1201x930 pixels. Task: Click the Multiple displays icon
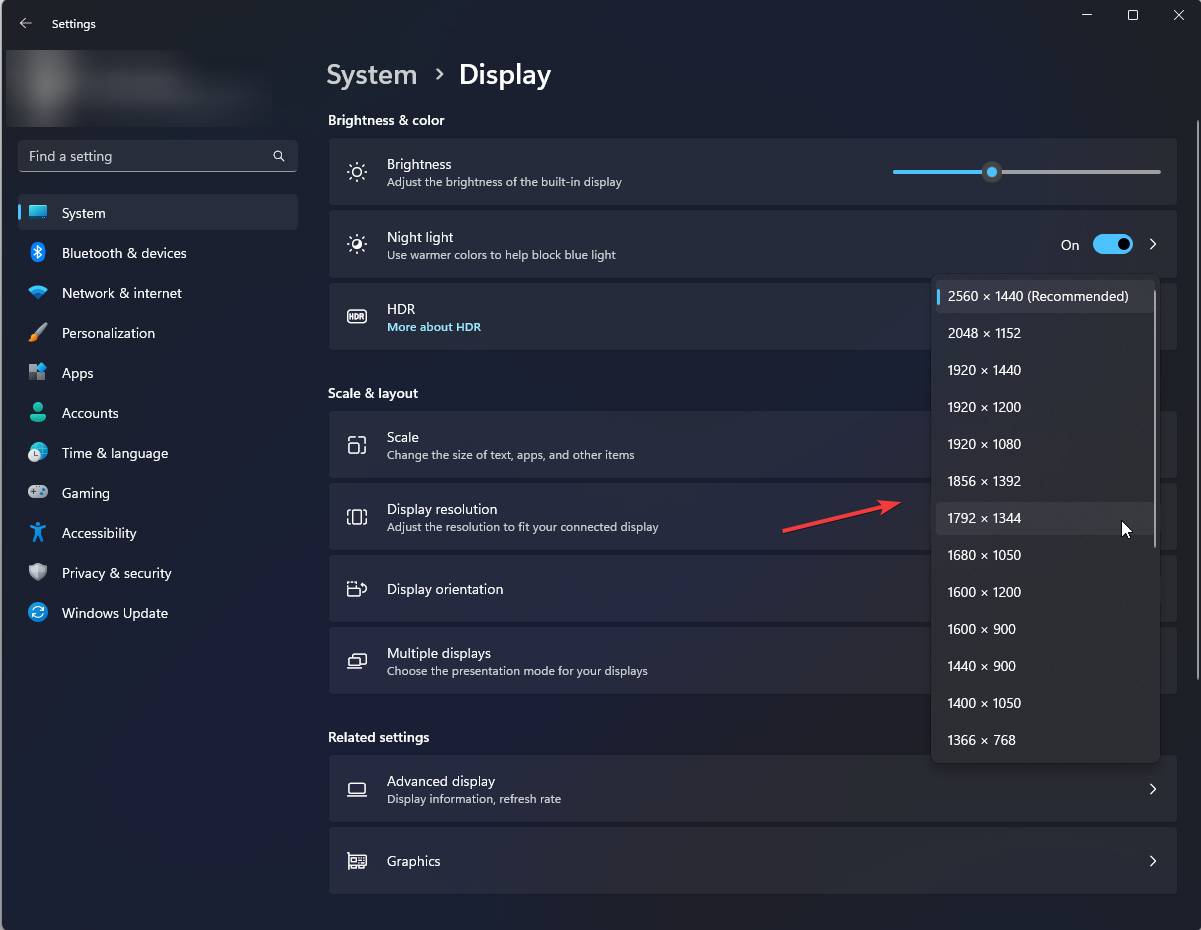(x=357, y=661)
